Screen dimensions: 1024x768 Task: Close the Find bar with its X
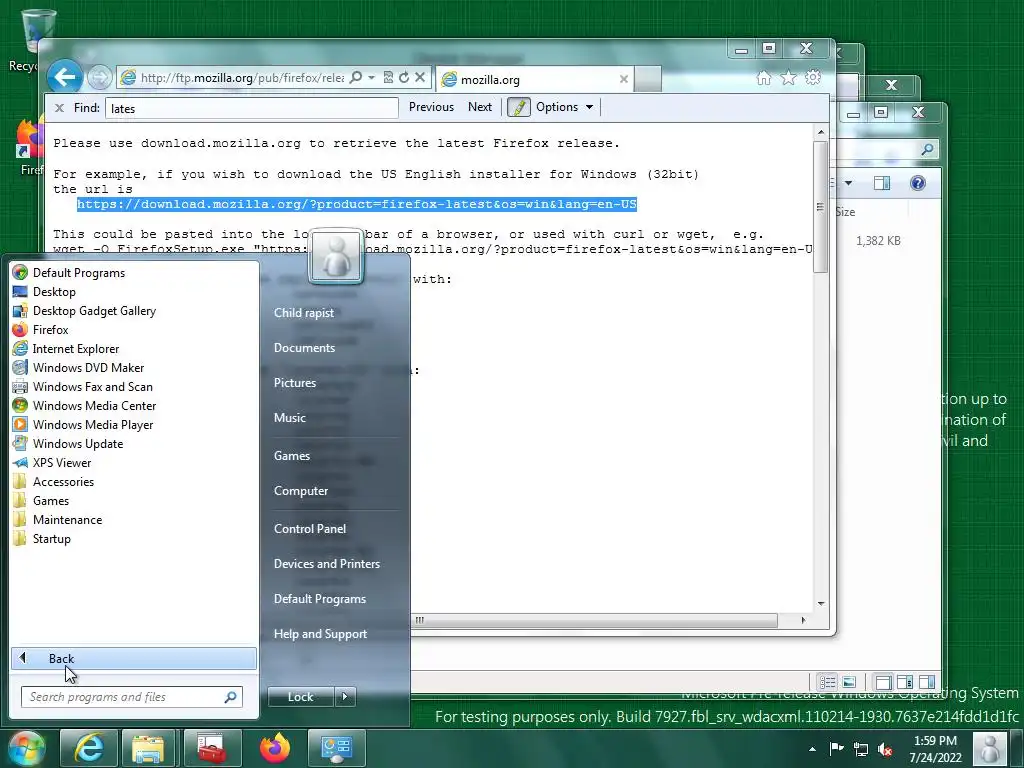(x=59, y=108)
